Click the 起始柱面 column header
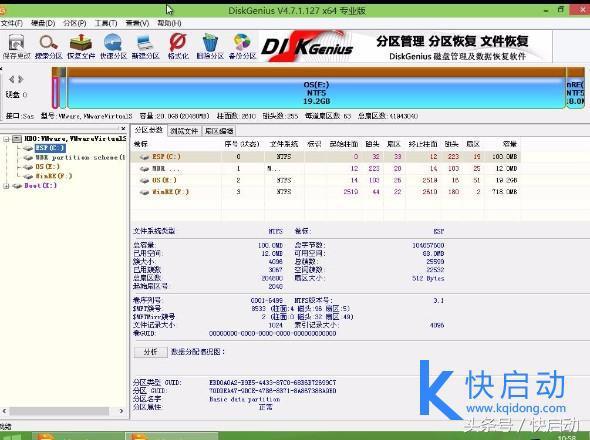Viewport: 590px width, 440px height. [344, 144]
